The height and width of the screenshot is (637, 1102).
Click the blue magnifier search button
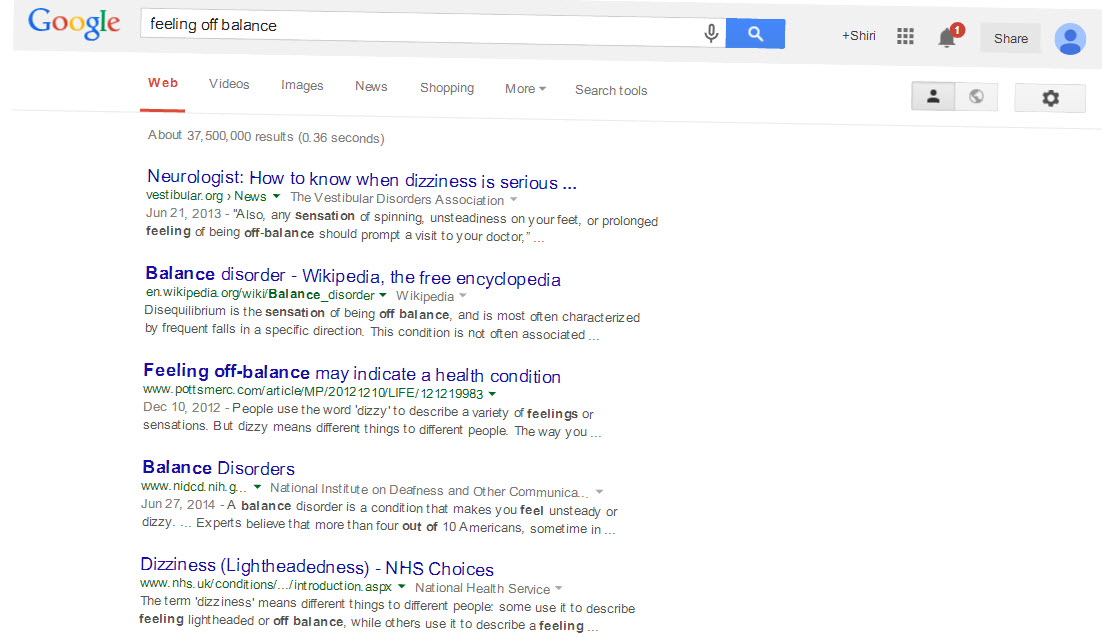(x=755, y=33)
